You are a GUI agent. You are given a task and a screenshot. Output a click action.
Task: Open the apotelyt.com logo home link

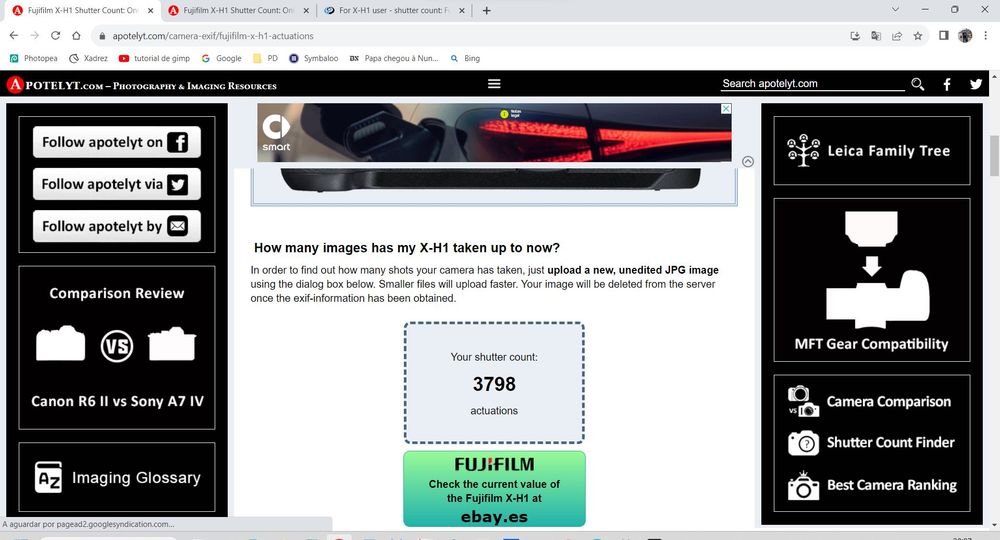[x=142, y=85]
